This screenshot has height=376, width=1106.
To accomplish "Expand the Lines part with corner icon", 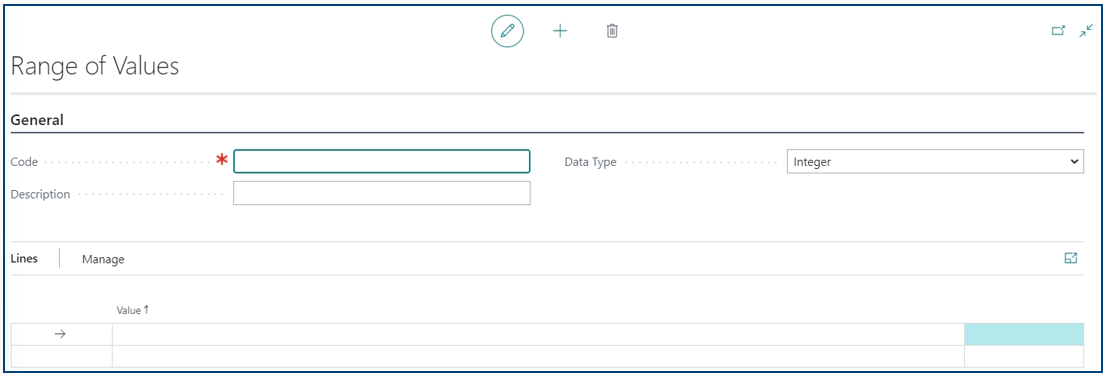I will coord(1071,258).
